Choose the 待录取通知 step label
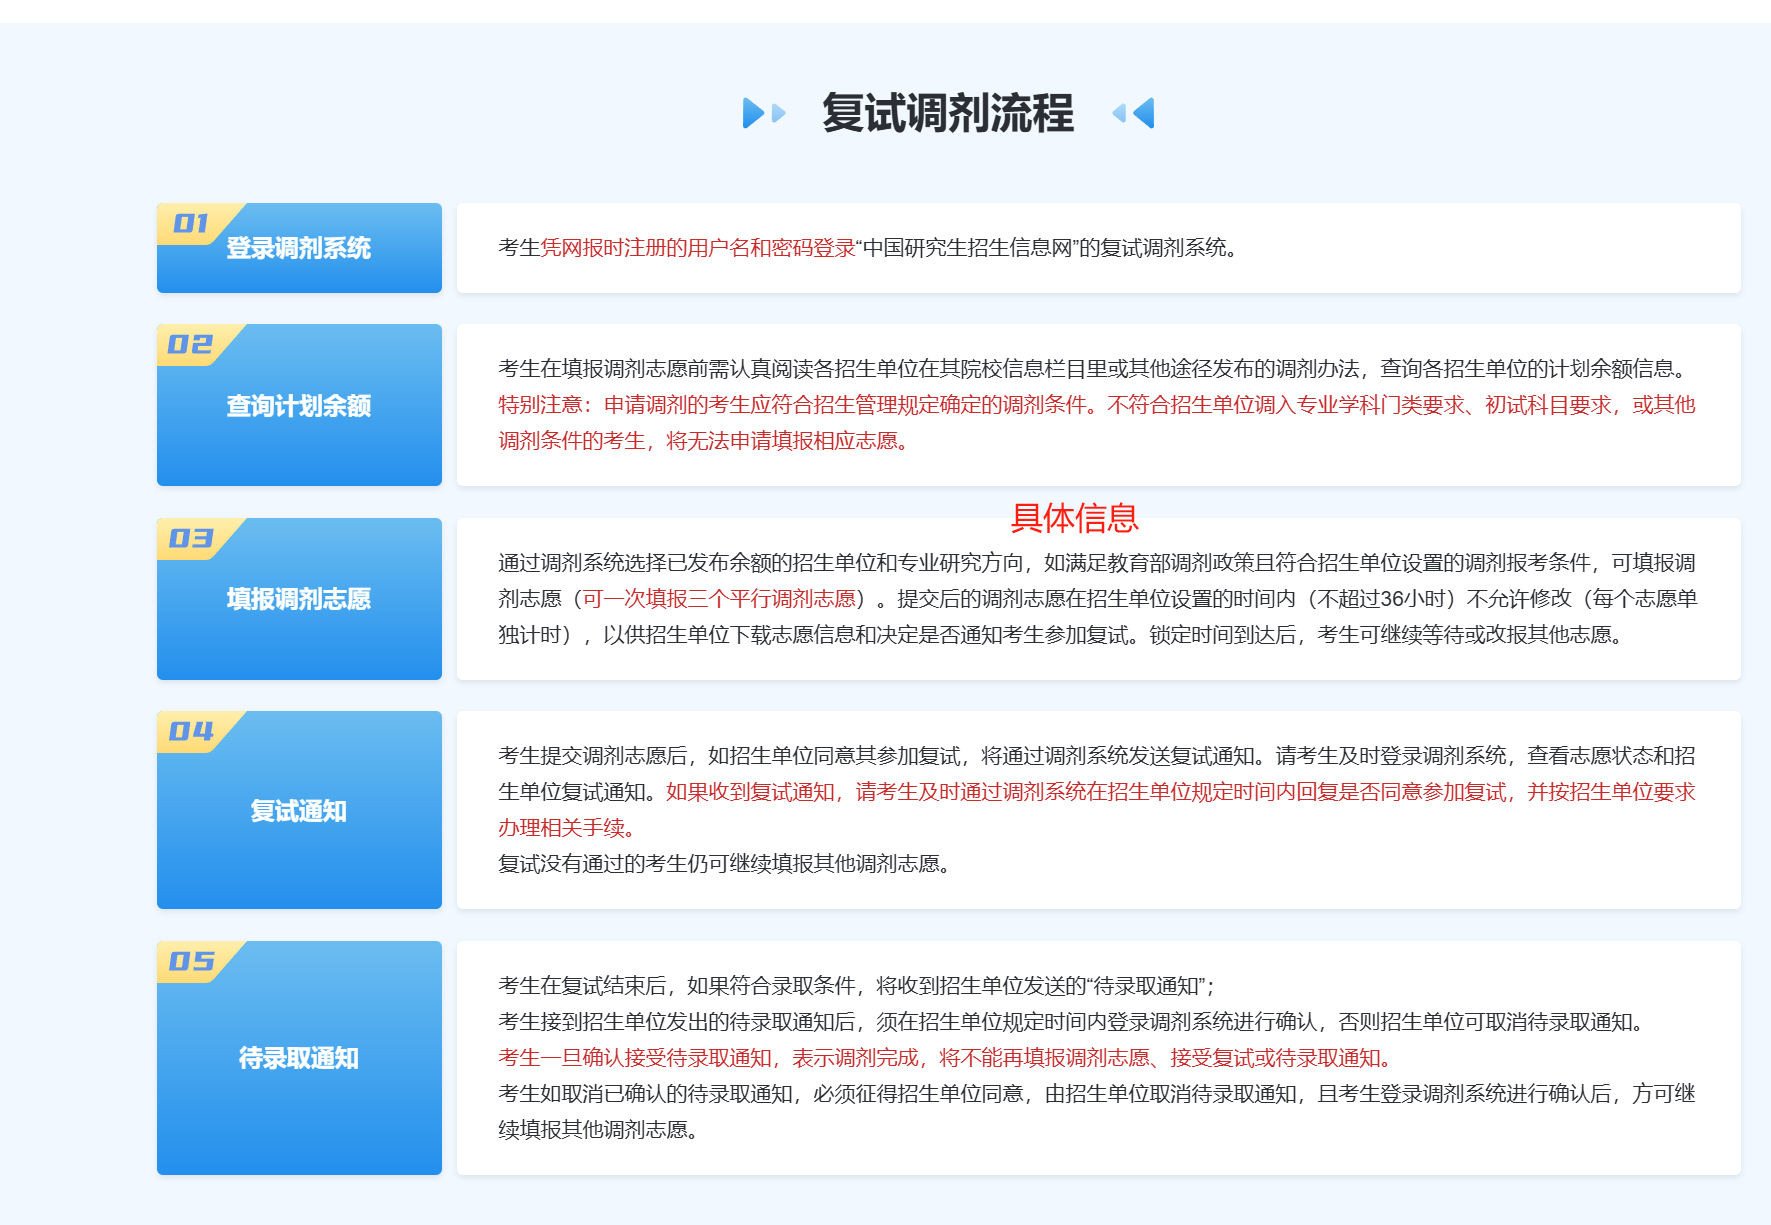This screenshot has width=1771, height=1225. tap(298, 1058)
